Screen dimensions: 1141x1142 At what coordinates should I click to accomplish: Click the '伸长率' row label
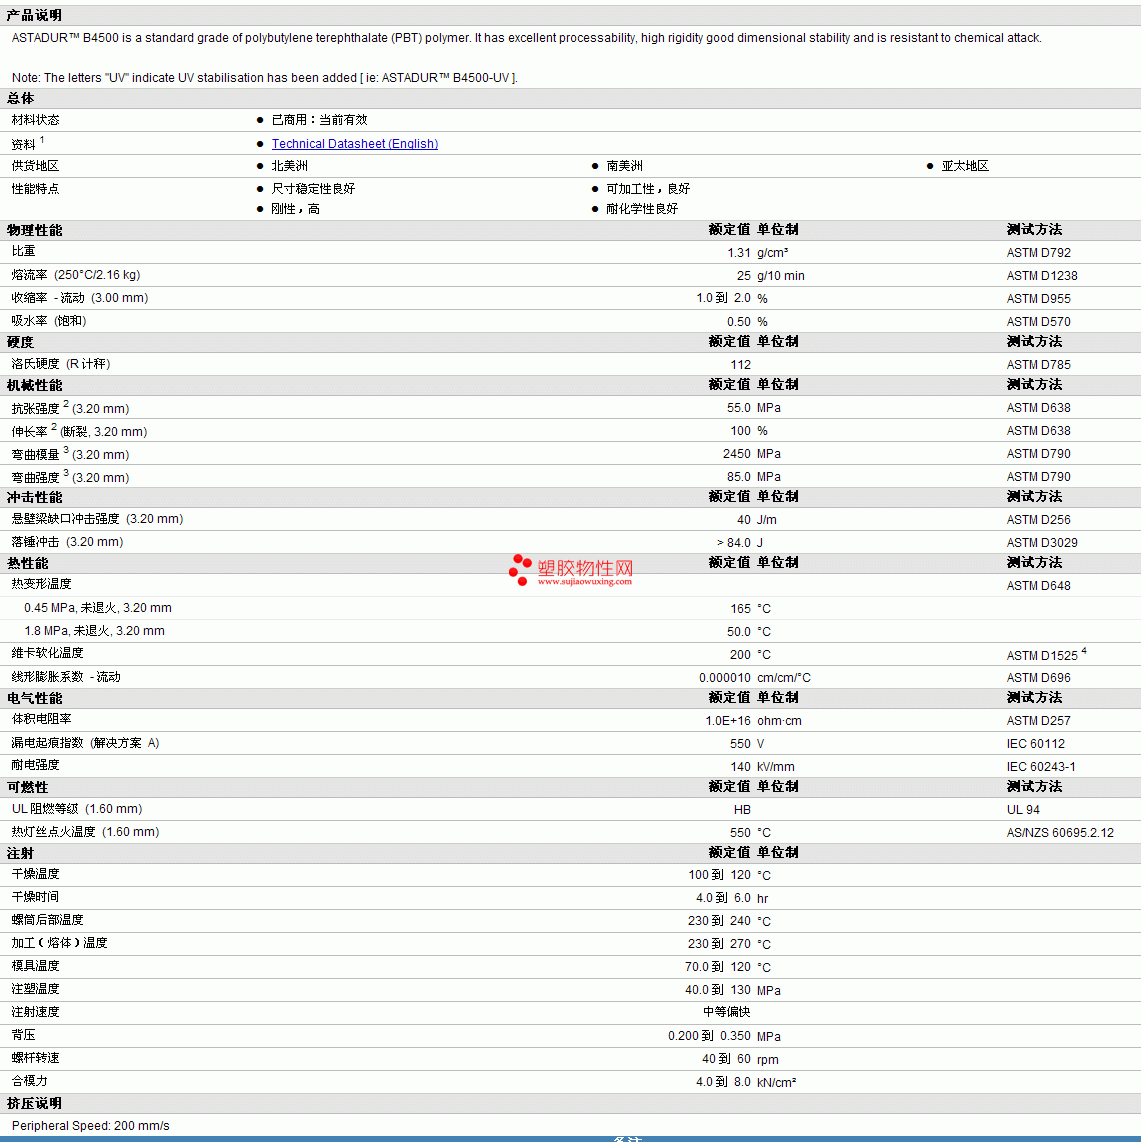point(29,432)
